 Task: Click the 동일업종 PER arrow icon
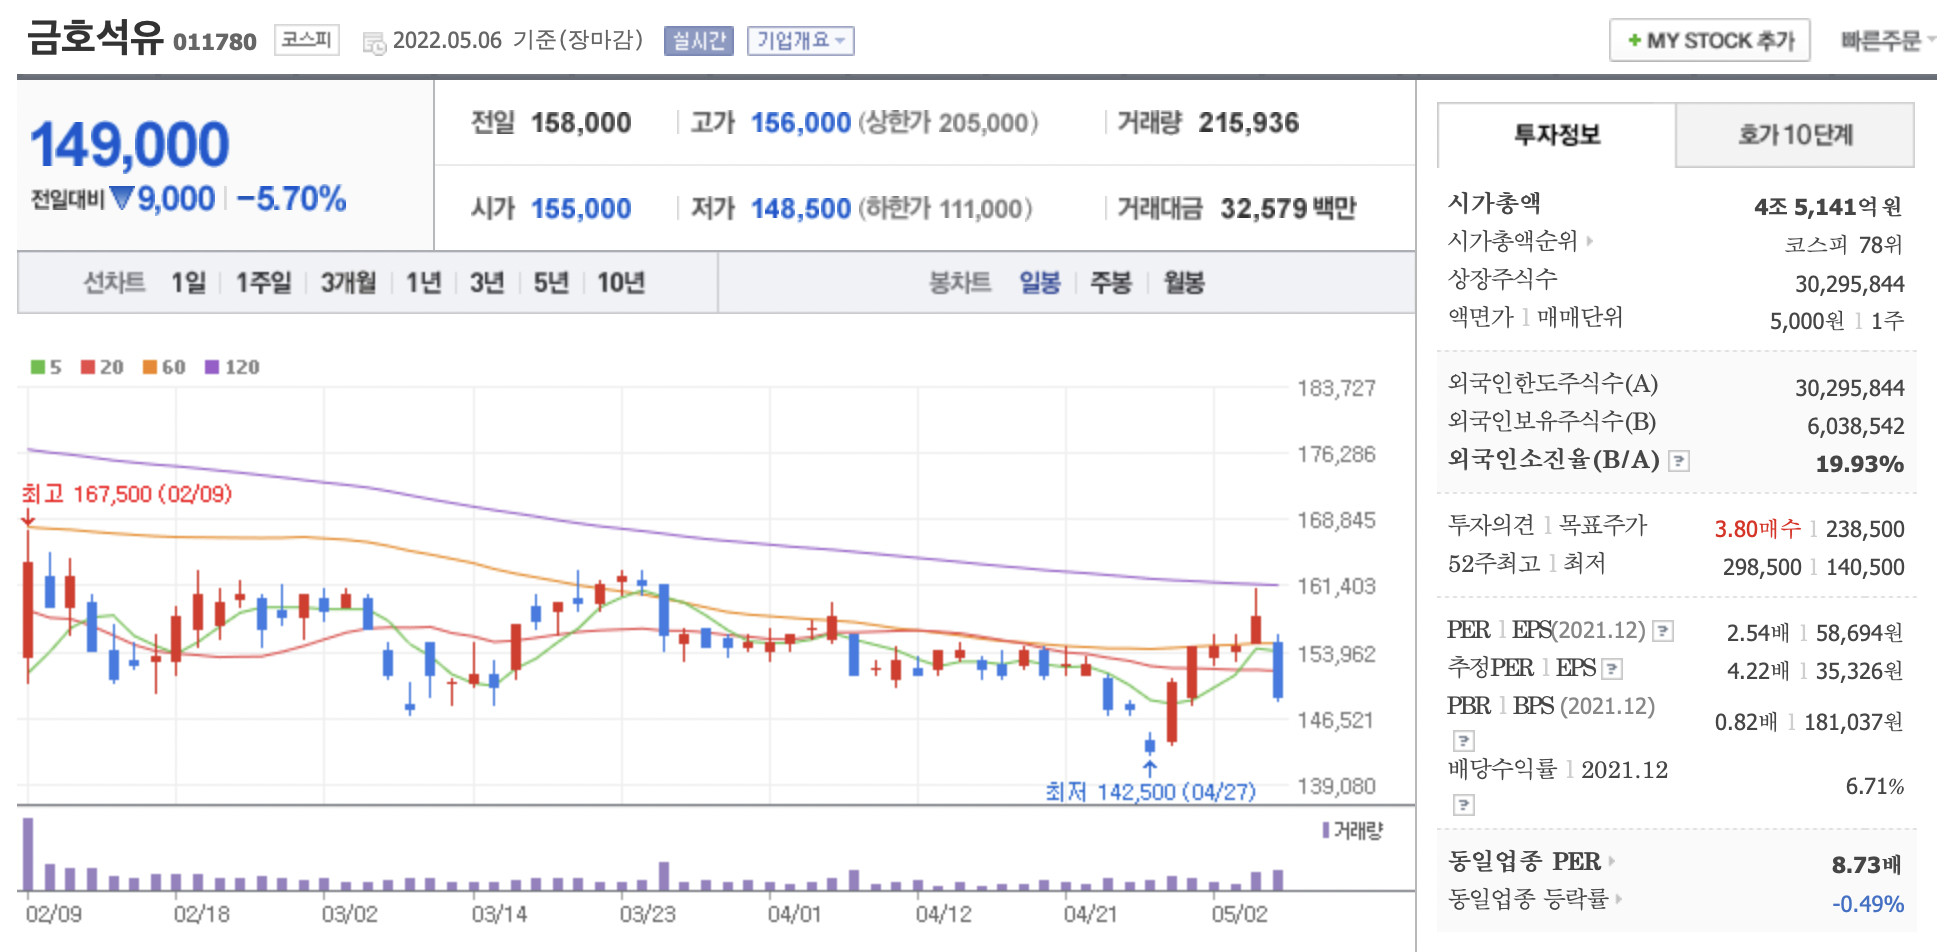pyautogui.click(x=1611, y=861)
